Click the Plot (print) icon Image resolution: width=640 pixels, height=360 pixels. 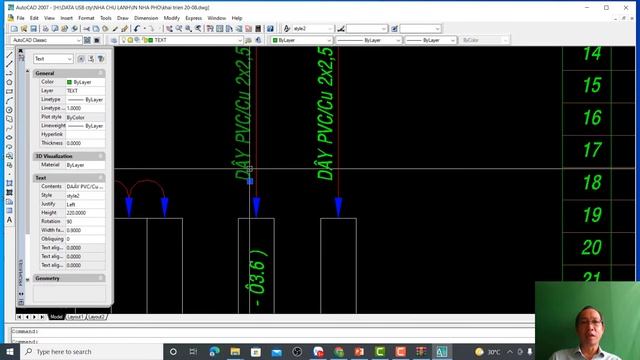(x=45, y=29)
